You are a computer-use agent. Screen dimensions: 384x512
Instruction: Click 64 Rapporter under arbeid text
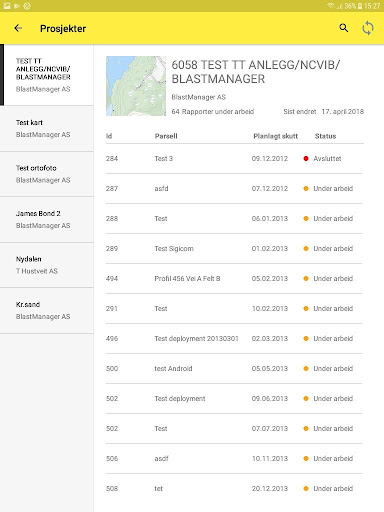(213, 112)
